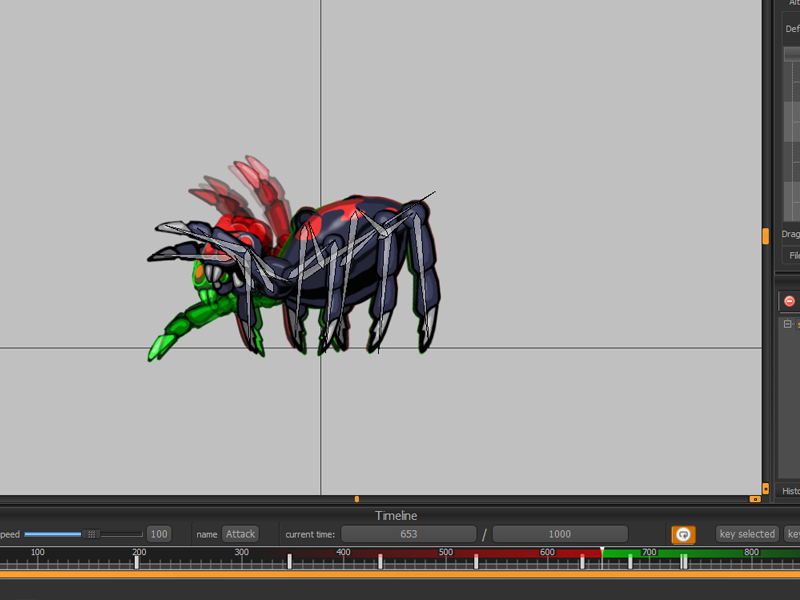Click the orange loop playback icon in Timeline bar

click(x=684, y=533)
